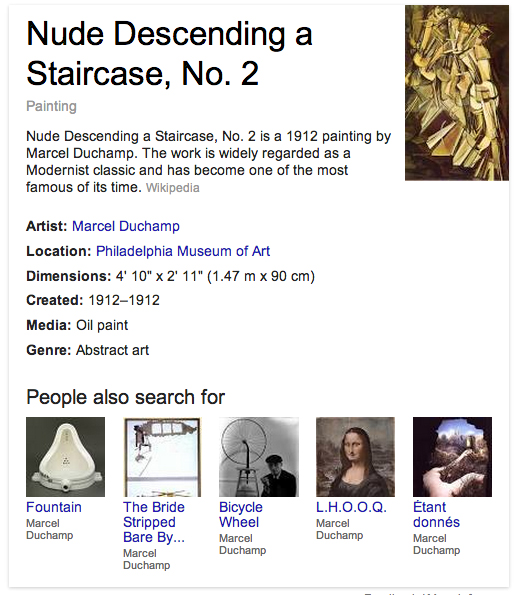Click Marcel Duchamp caption under Fountain
The height and width of the screenshot is (595, 517).
[x=49, y=529]
